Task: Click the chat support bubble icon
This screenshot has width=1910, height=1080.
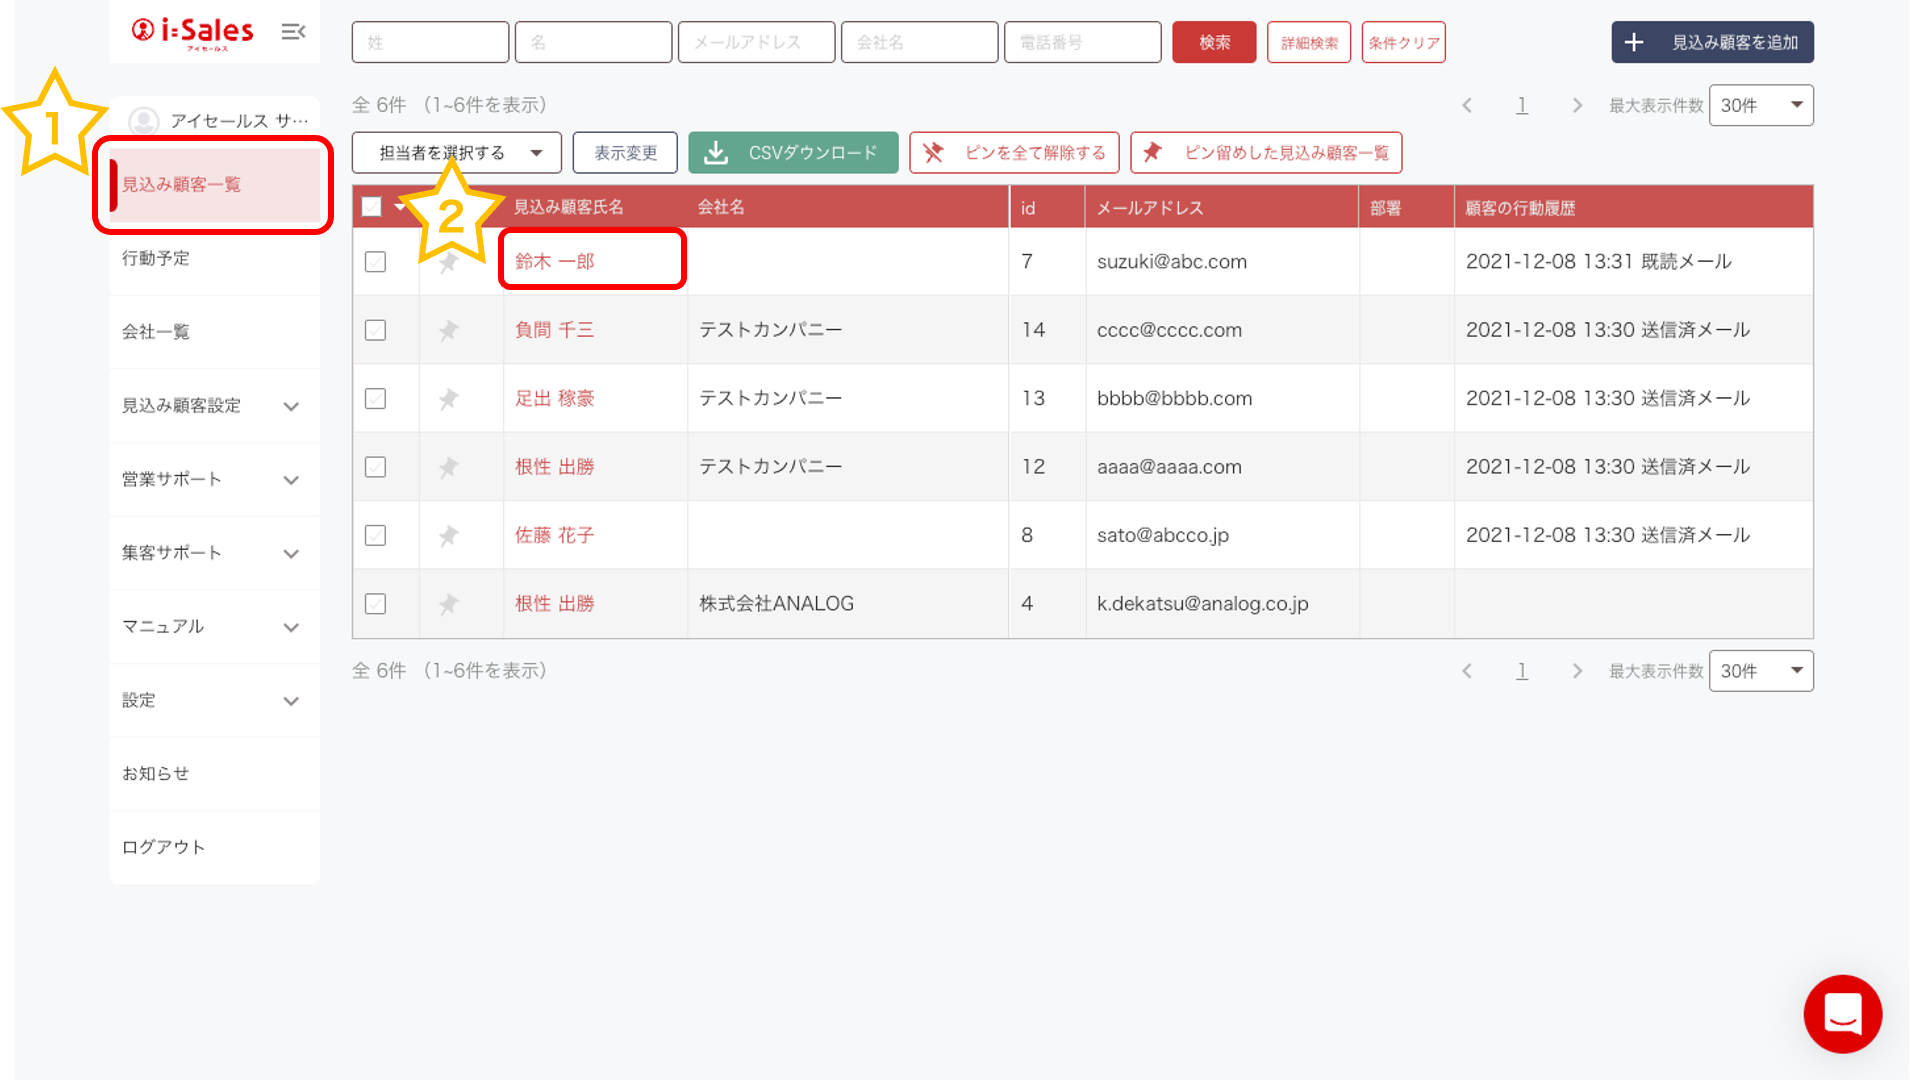Action: [1842, 1014]
